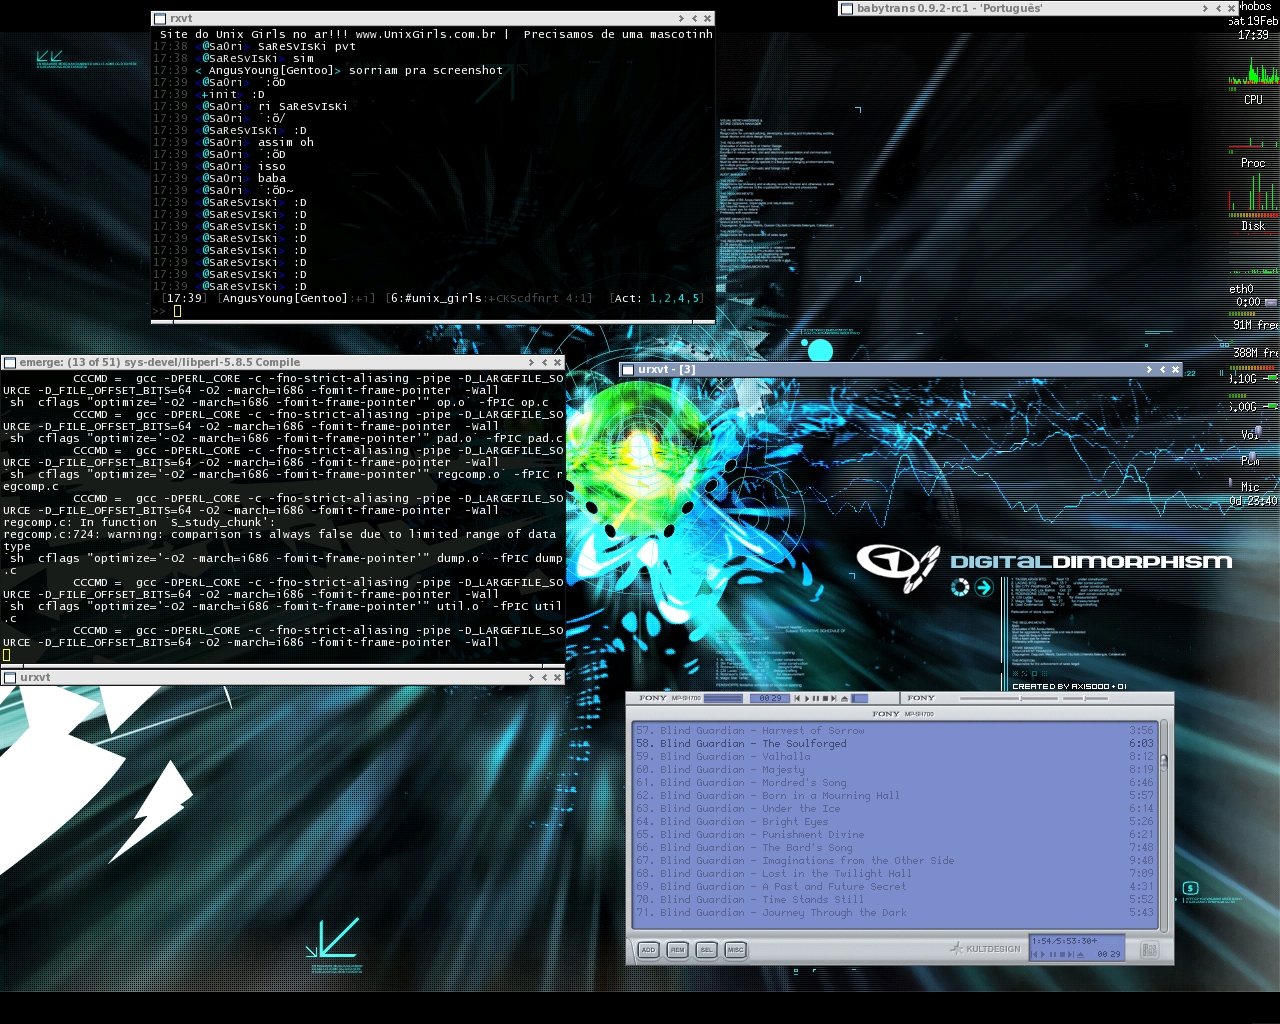Select track 61 Mordred's Song

[x=894, y=783]
